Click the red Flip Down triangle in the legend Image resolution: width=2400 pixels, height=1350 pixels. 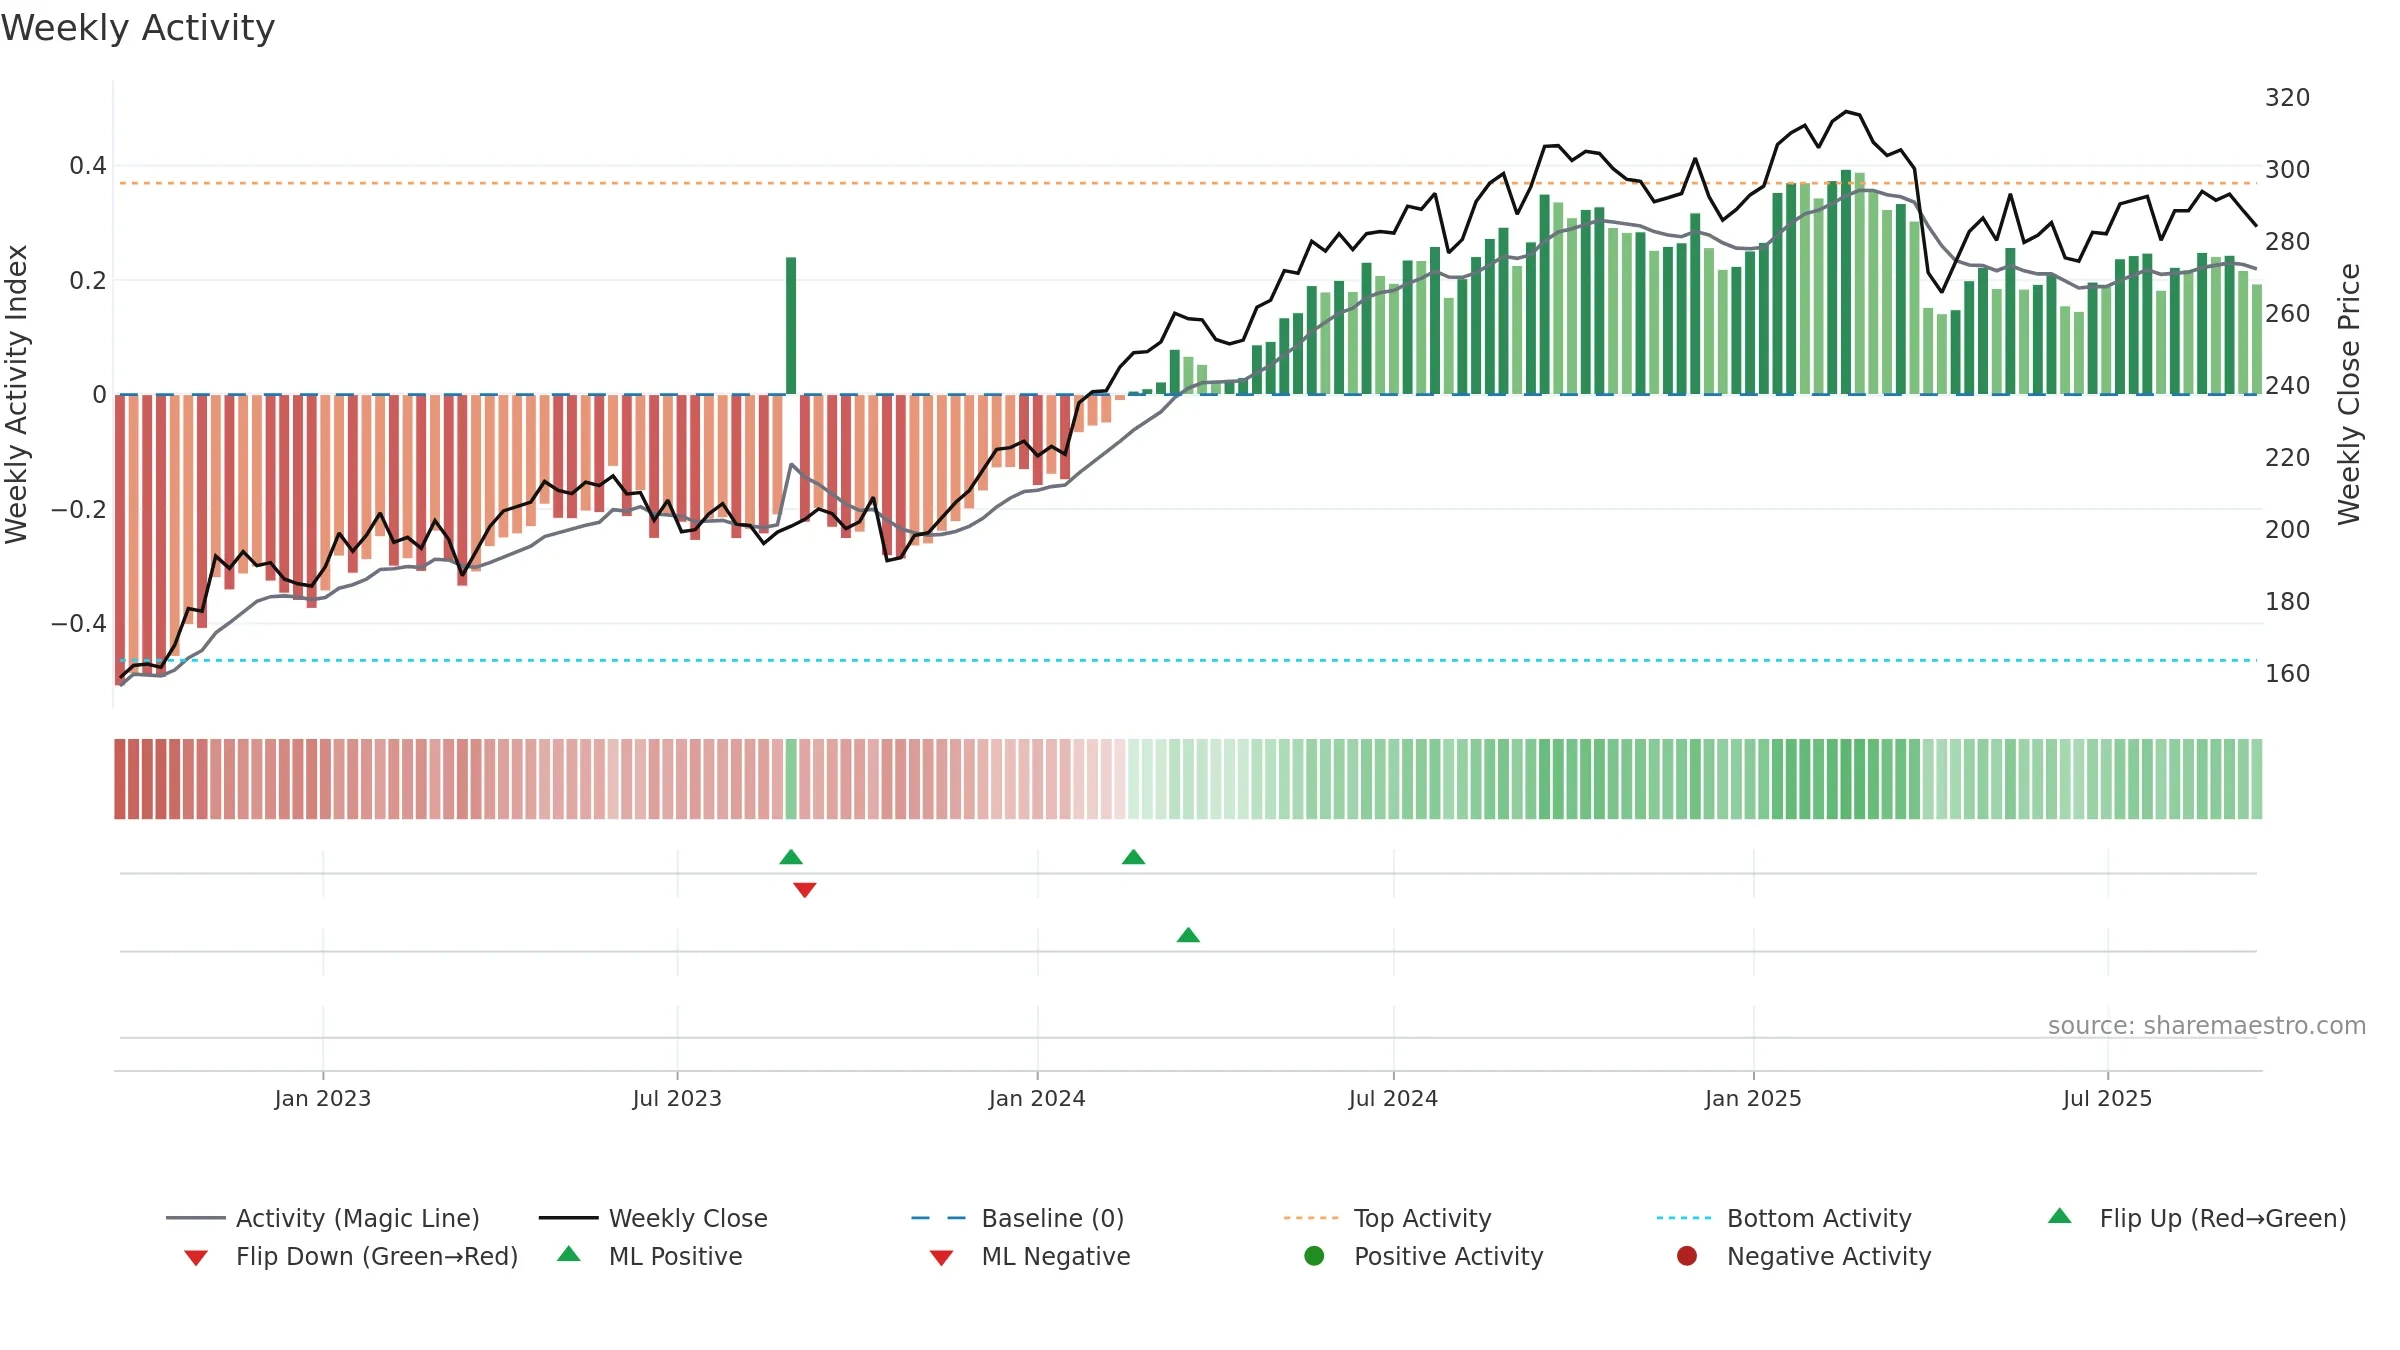tap(196, 1258)
